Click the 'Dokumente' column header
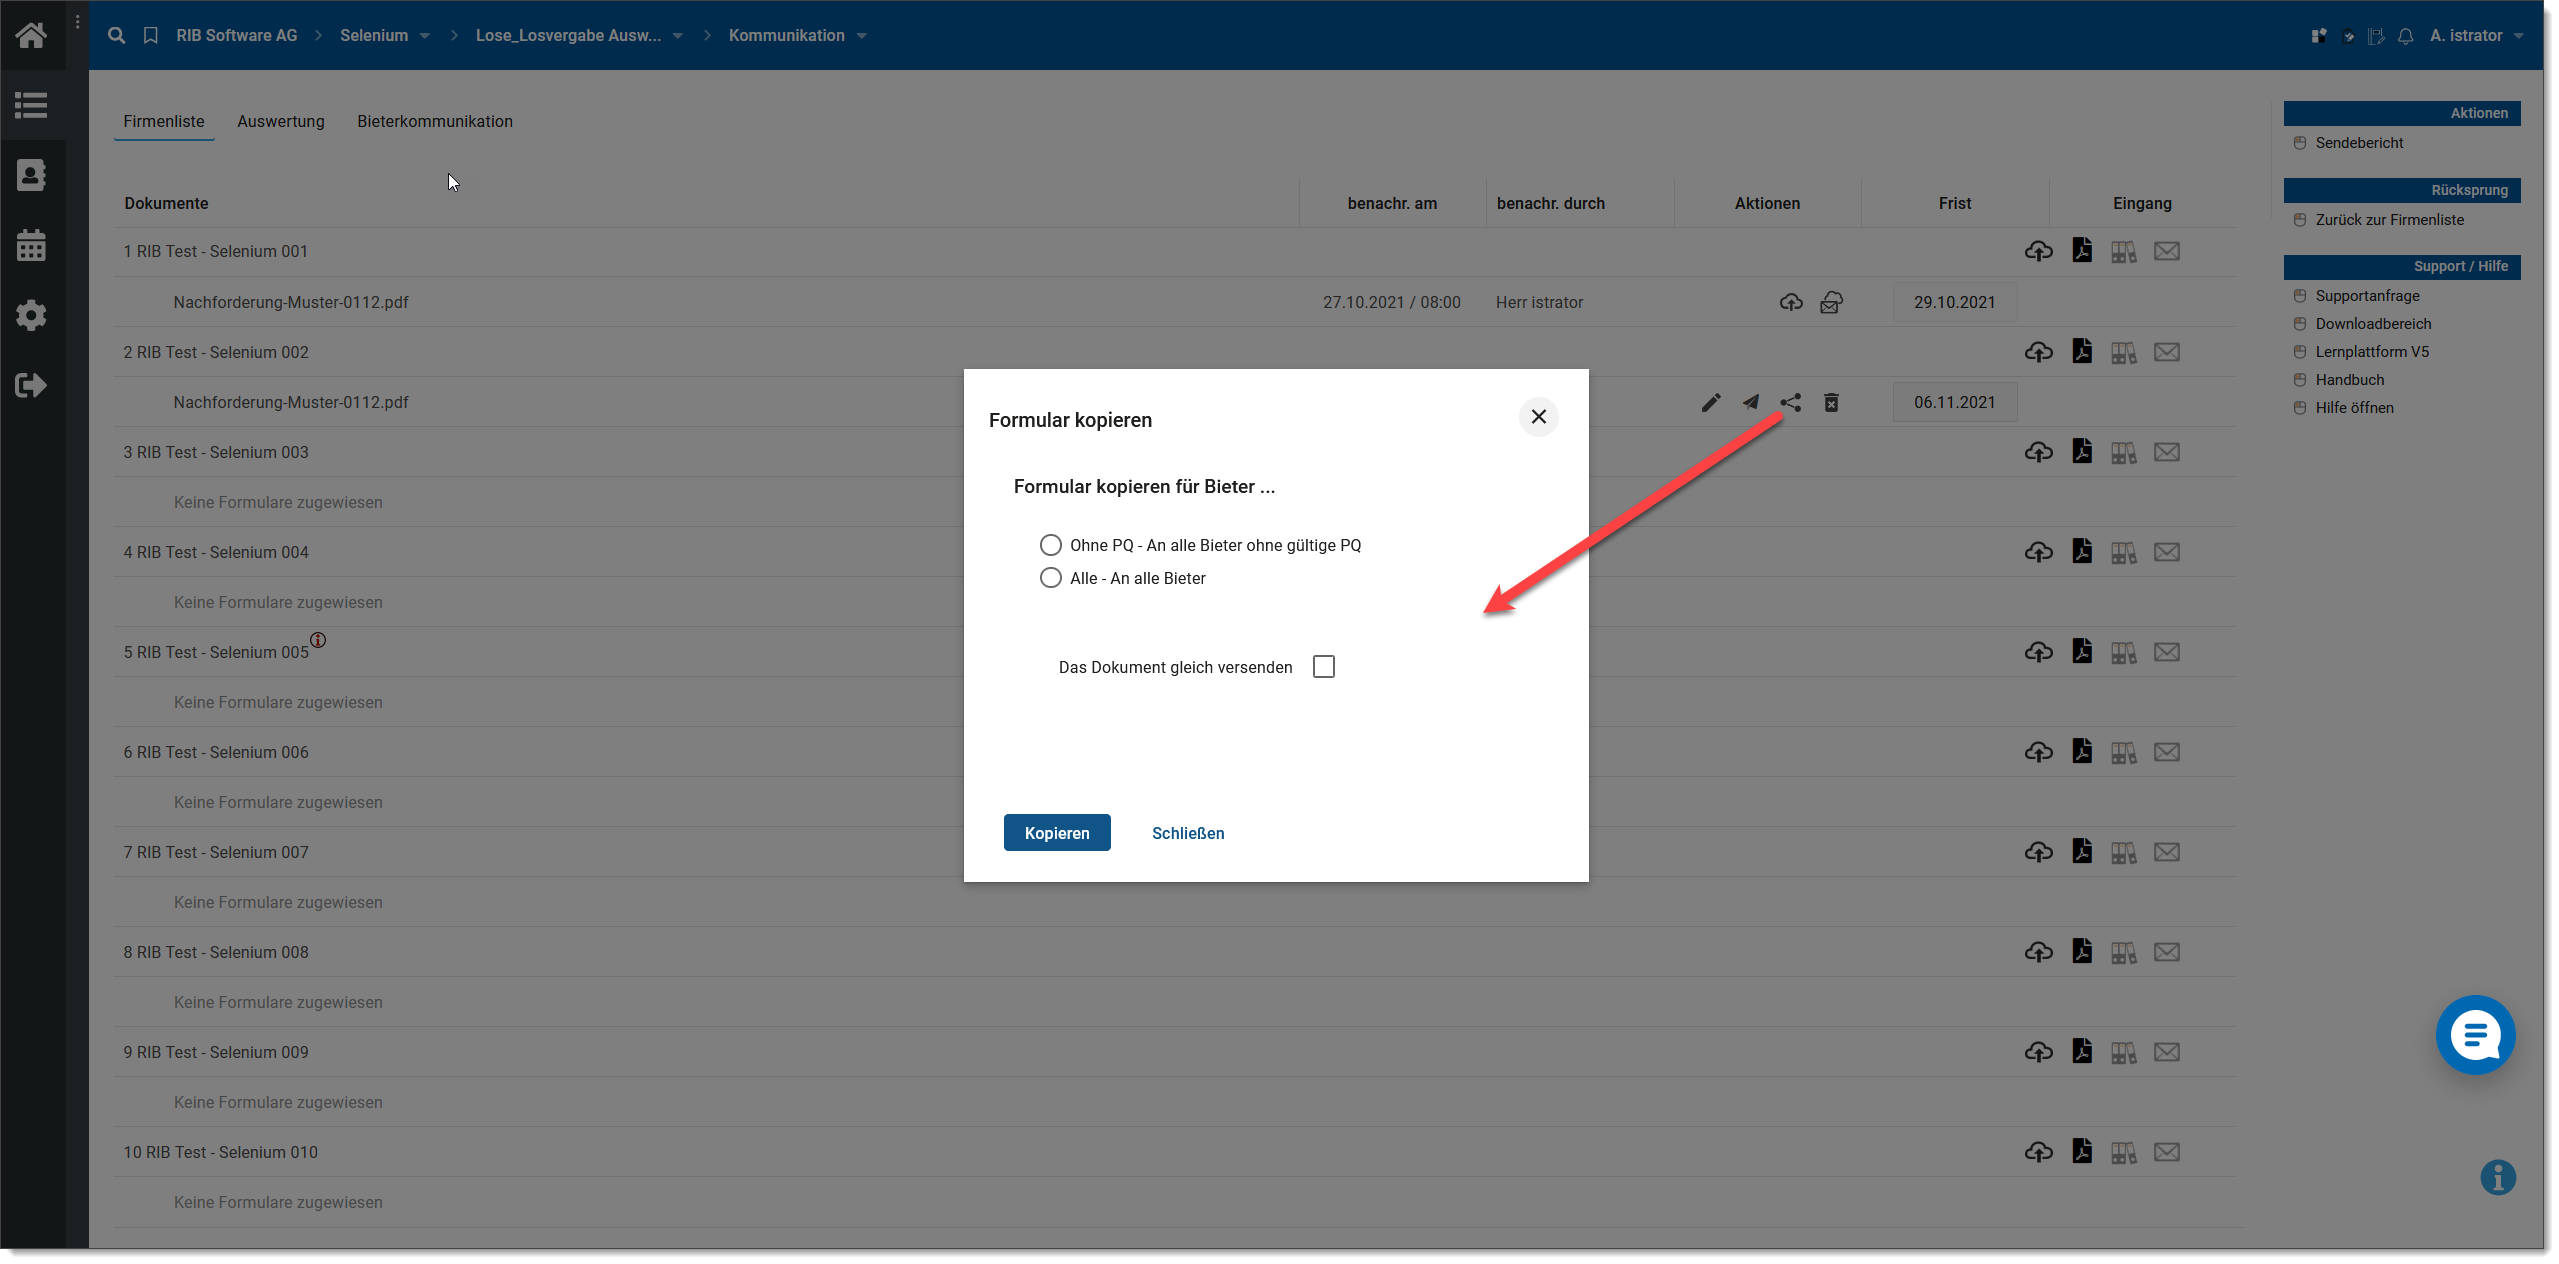 [x=166, y=203]
